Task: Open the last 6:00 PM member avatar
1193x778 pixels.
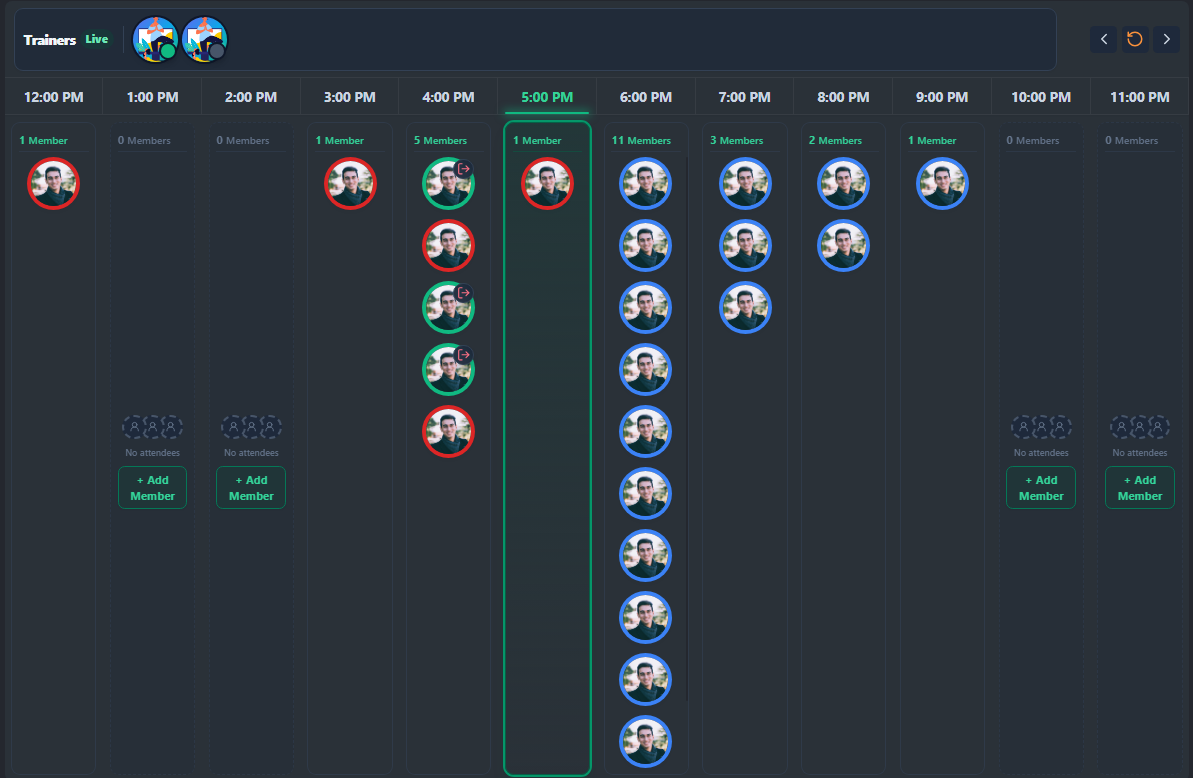Action: (x=645, y=741)
